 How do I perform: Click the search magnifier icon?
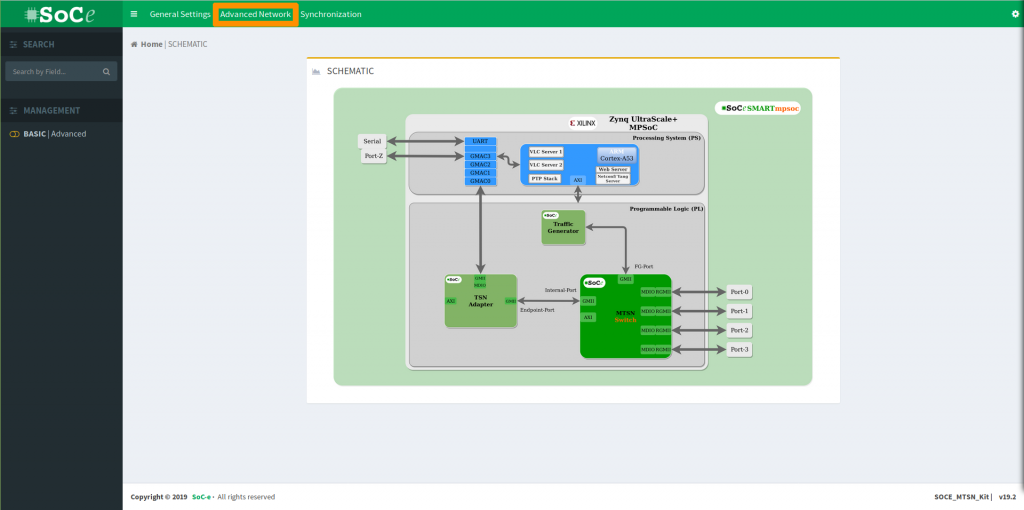pyautogui.click(x=106, y=72)
